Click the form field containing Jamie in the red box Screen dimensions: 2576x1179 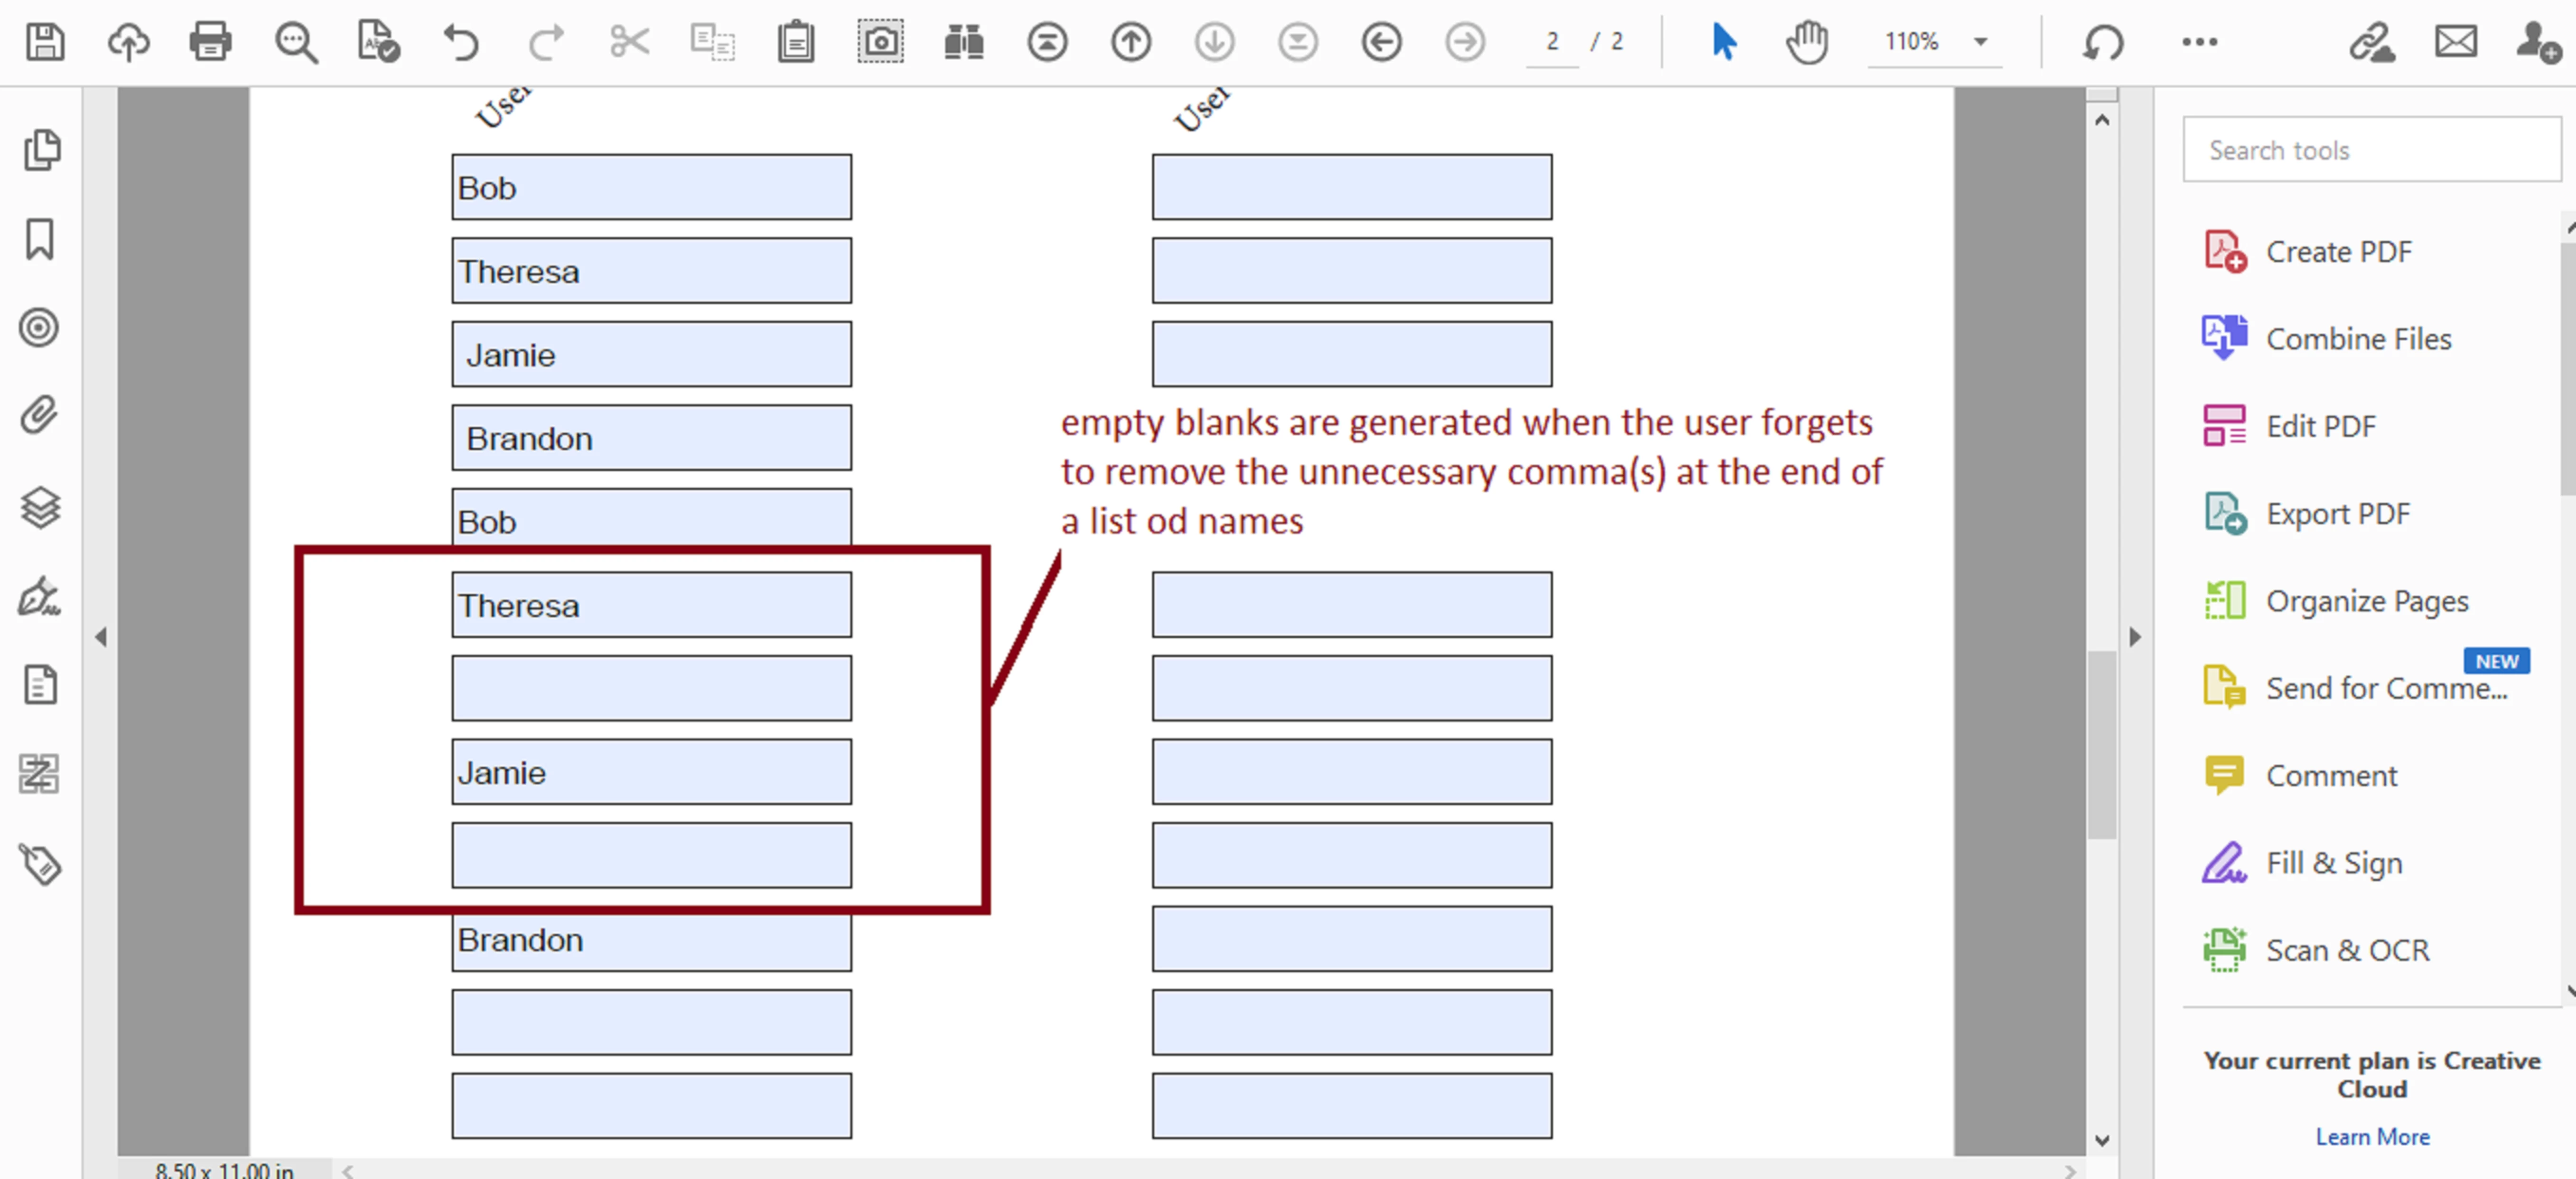651,772
